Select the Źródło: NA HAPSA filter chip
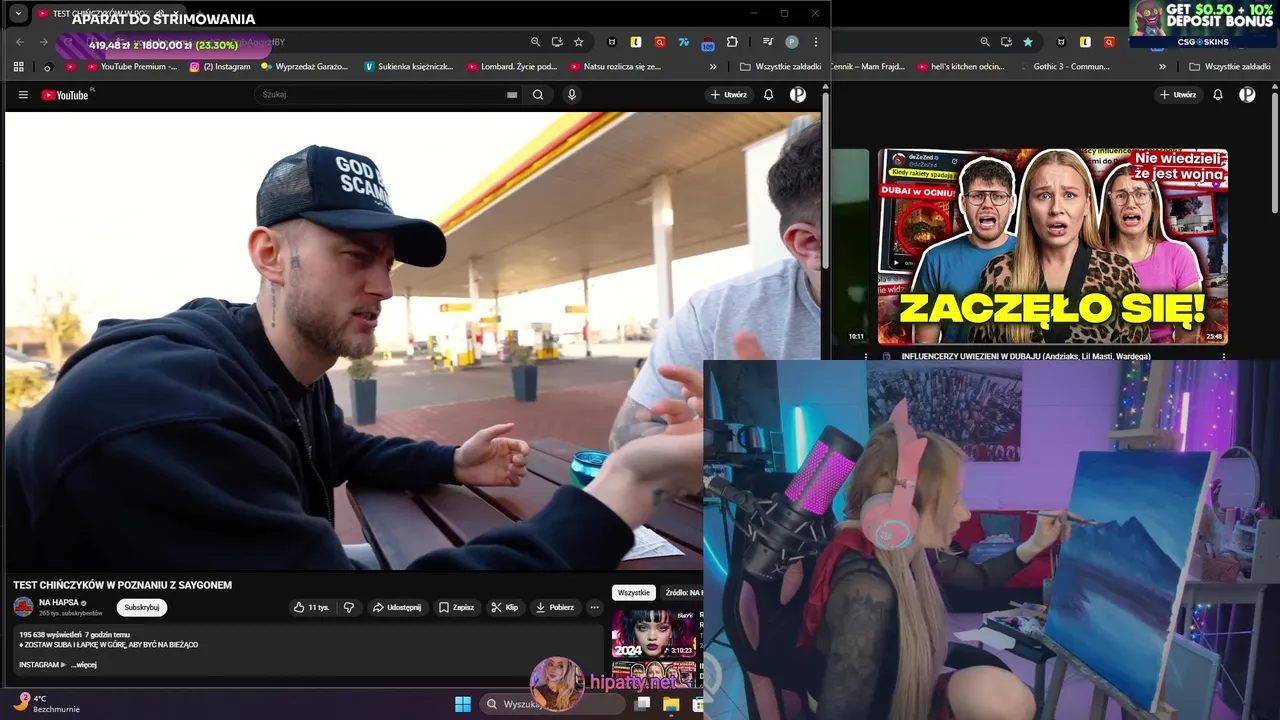The width and height of the screenshot is (1280, 720). 684,593
